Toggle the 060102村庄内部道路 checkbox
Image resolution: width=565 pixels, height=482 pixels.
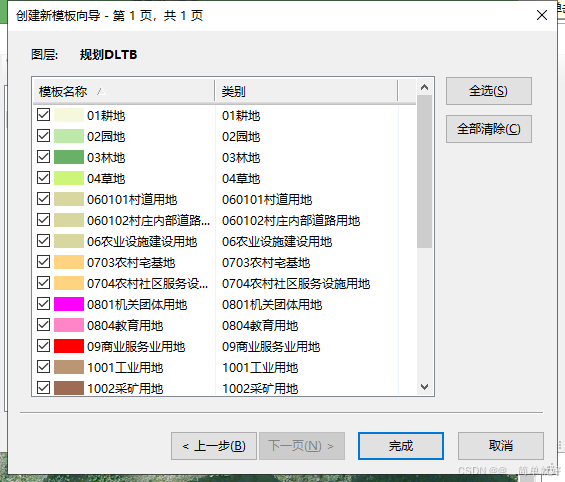(x=44, y=220)
